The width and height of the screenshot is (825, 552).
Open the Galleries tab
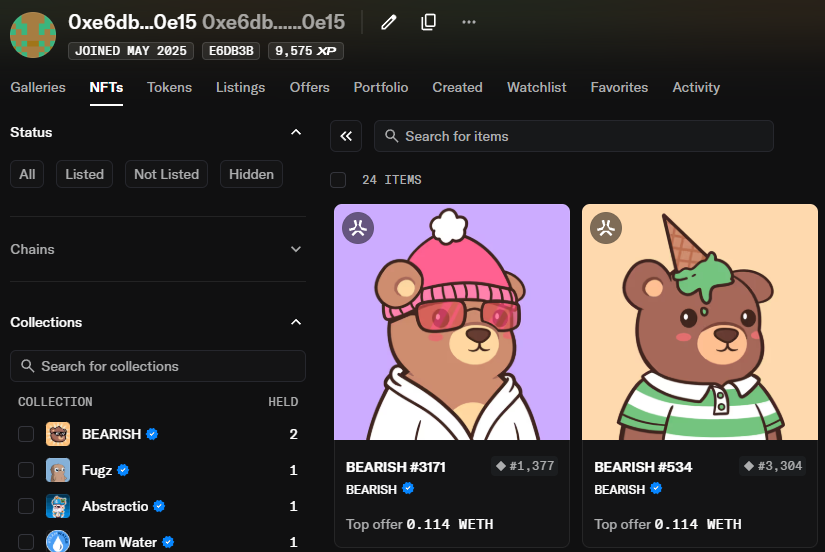[38, 87]
